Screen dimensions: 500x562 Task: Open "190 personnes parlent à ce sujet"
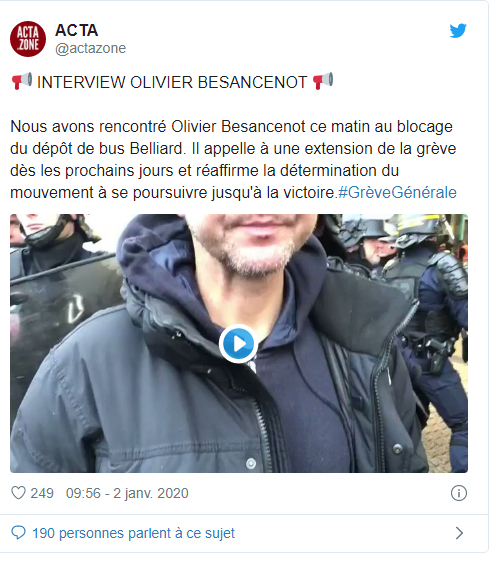pyautogui.click(x=133, y=533)
